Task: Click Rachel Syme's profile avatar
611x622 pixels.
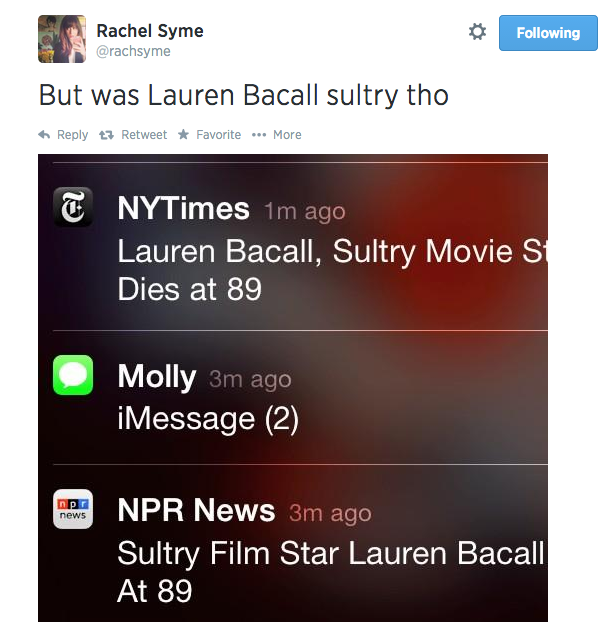Action: point(62,39)
